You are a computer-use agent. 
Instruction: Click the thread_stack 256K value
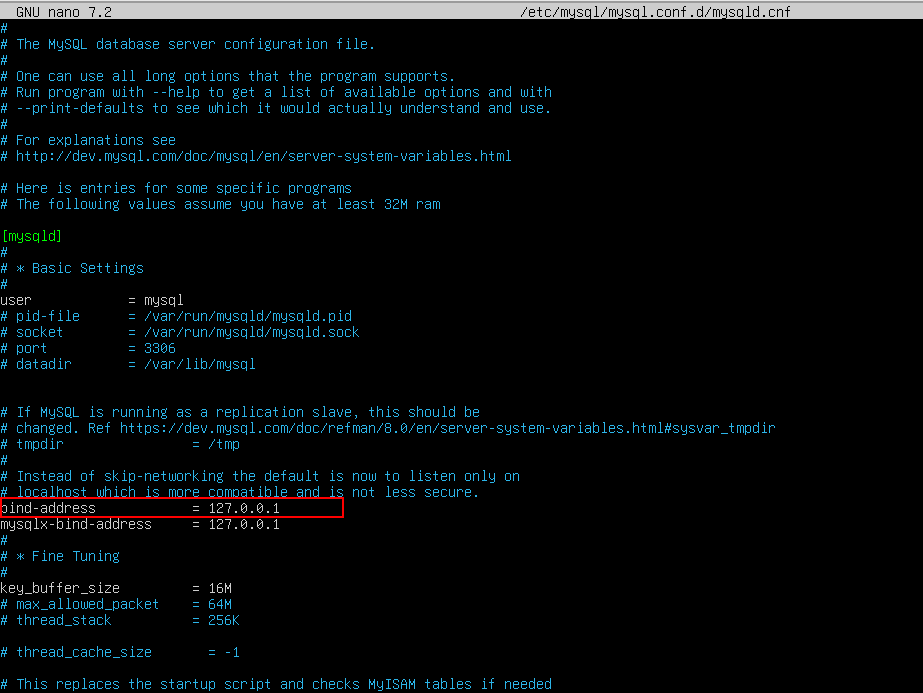pyautogui.click(x=224, y=620)
